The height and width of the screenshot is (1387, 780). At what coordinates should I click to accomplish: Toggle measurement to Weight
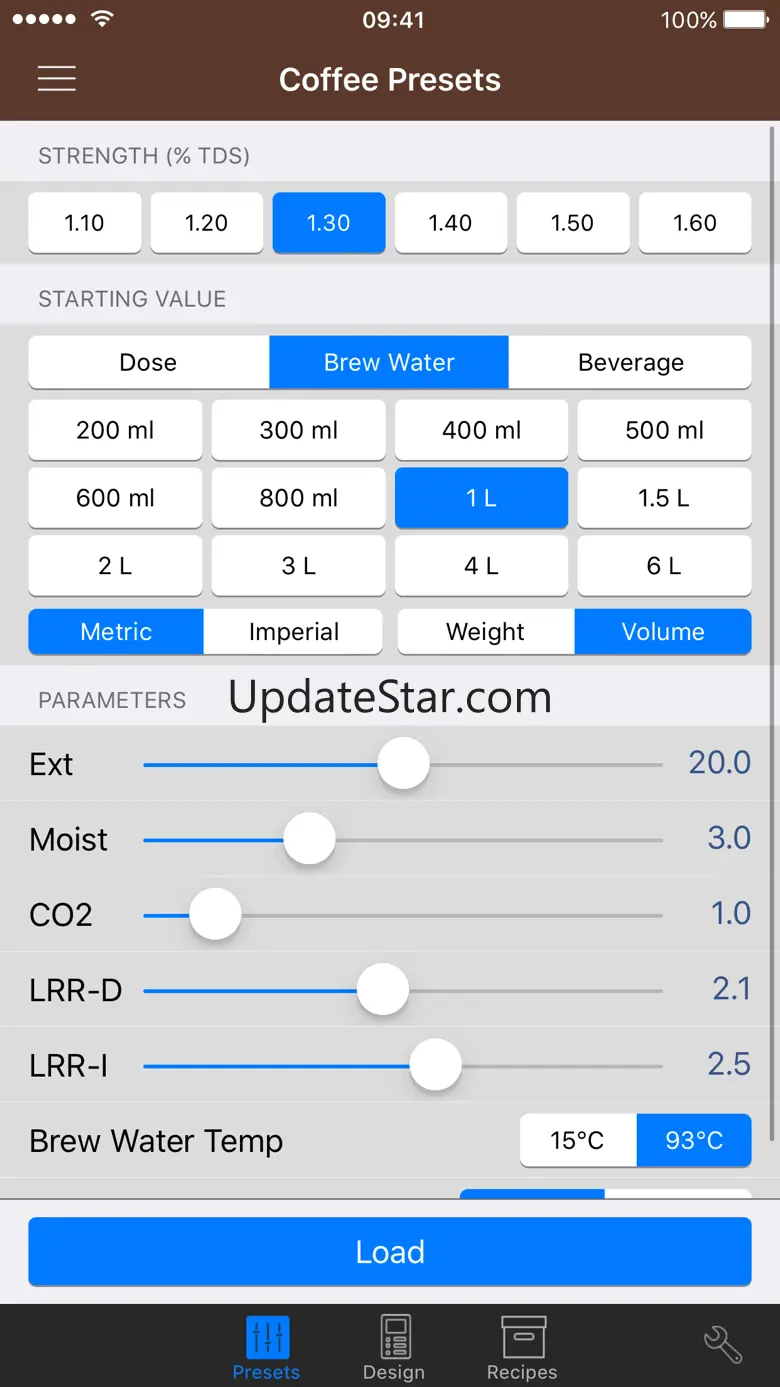[x=485, y=632]
